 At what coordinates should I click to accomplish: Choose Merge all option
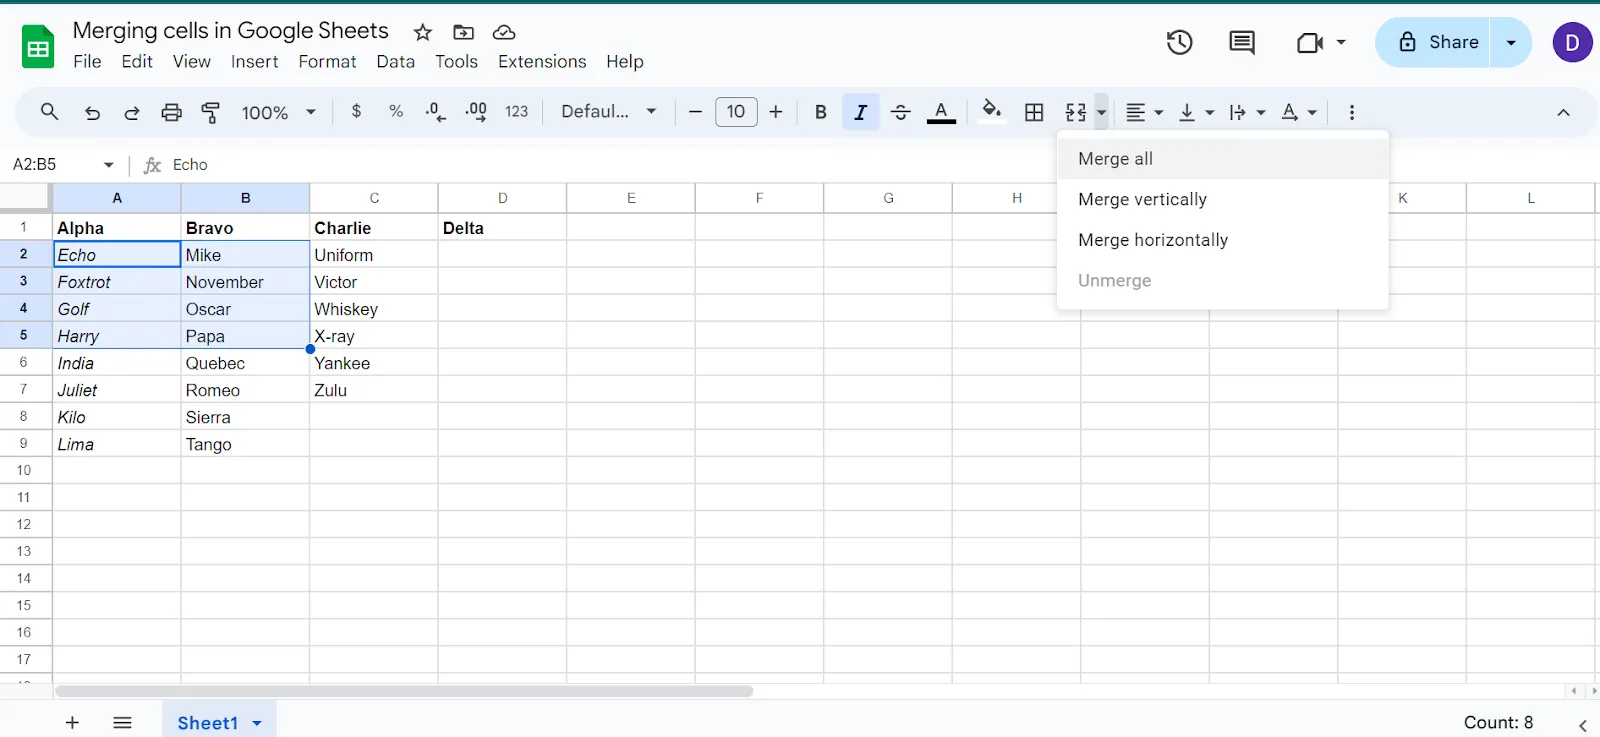1223,159
